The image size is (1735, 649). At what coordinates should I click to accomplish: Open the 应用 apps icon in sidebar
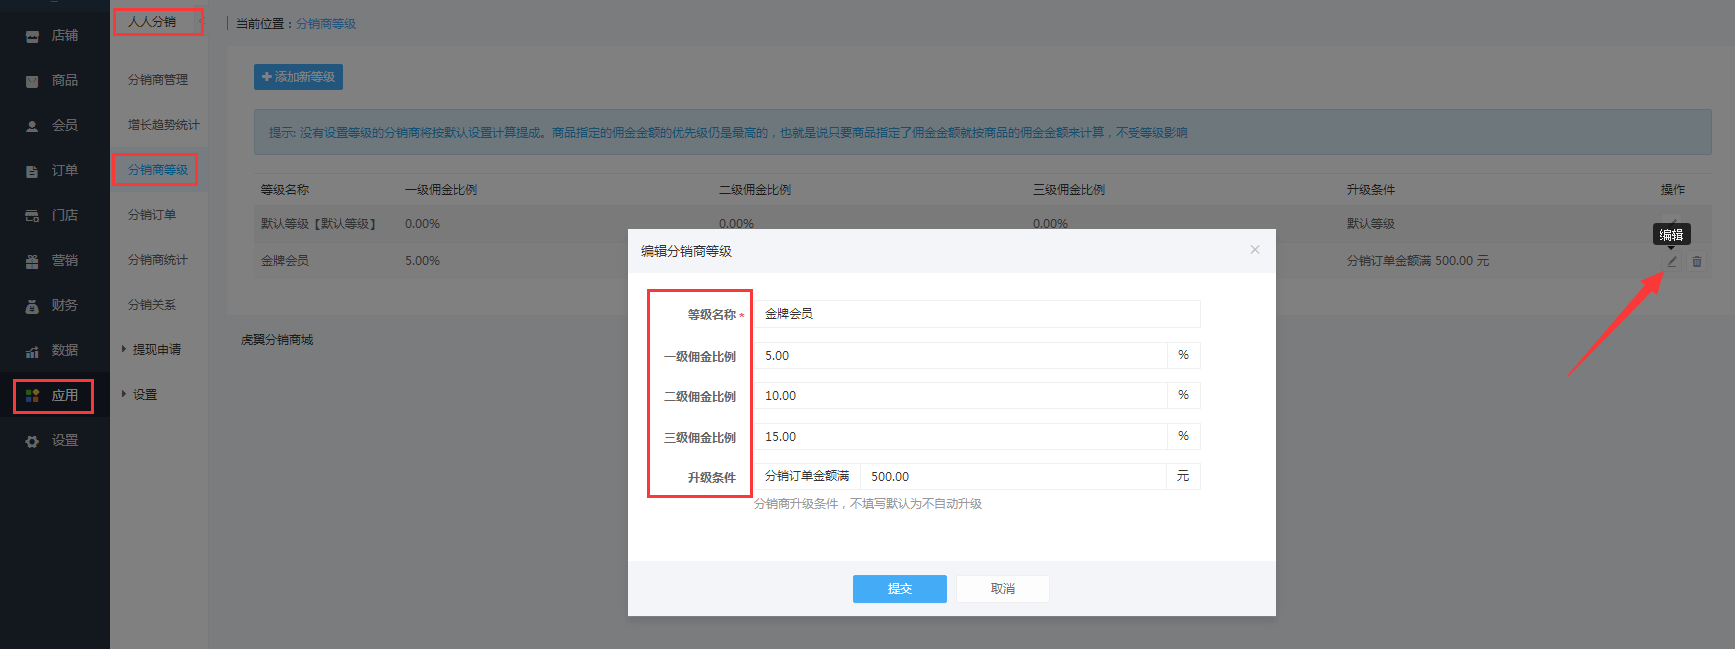32,396
